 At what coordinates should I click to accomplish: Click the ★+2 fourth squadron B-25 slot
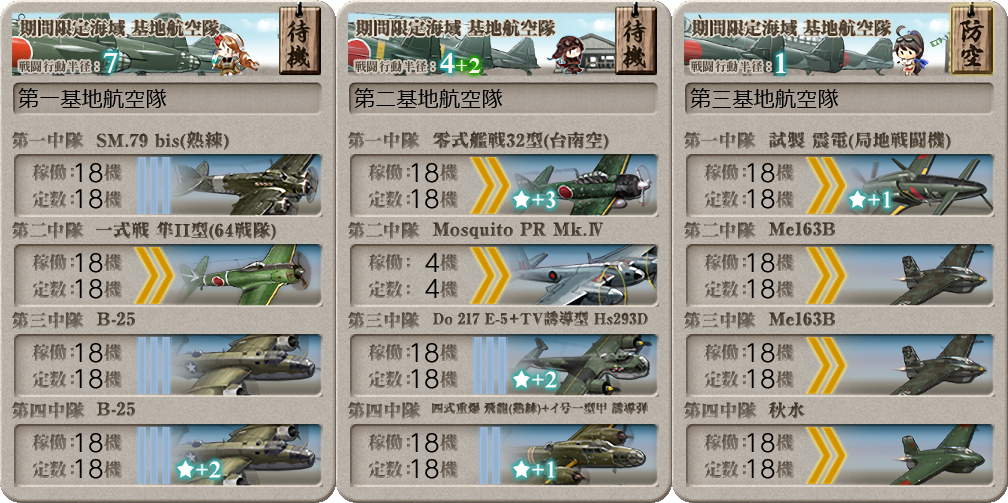click(167, 454)
